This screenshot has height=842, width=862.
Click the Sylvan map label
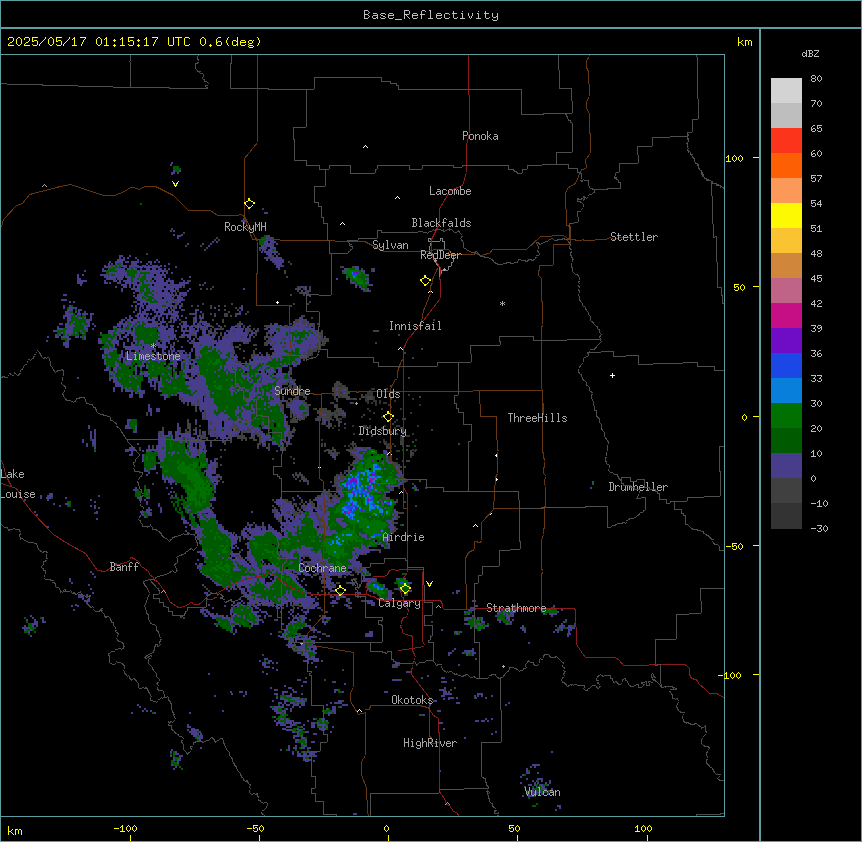390,245
